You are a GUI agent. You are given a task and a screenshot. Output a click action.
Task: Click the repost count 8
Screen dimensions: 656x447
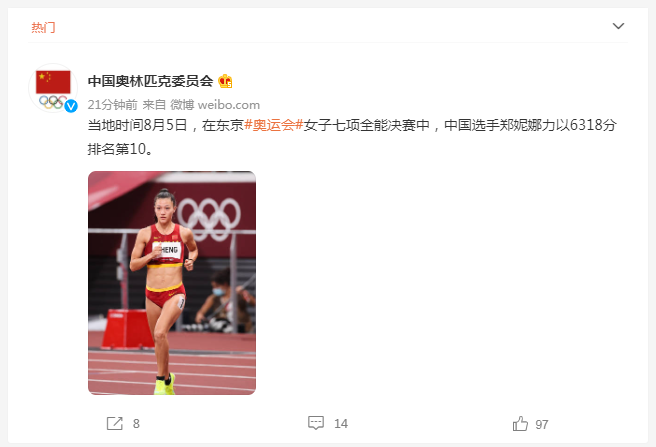tap(136, 424)
